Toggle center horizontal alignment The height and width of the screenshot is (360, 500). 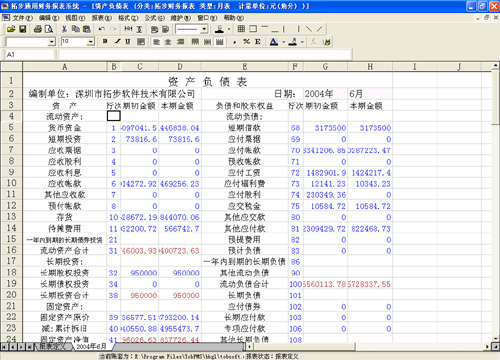(x=168, y=42)
